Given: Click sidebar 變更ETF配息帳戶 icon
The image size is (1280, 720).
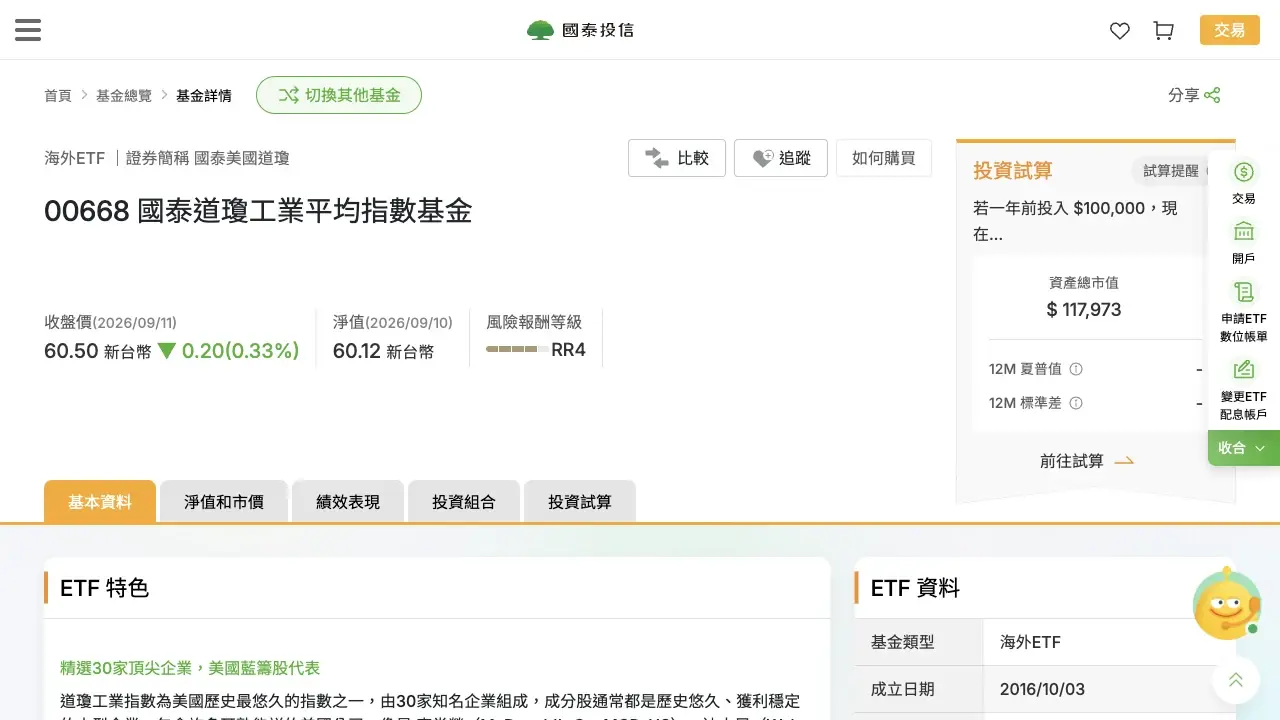Looking at the screenshot, I should 1244,370.
